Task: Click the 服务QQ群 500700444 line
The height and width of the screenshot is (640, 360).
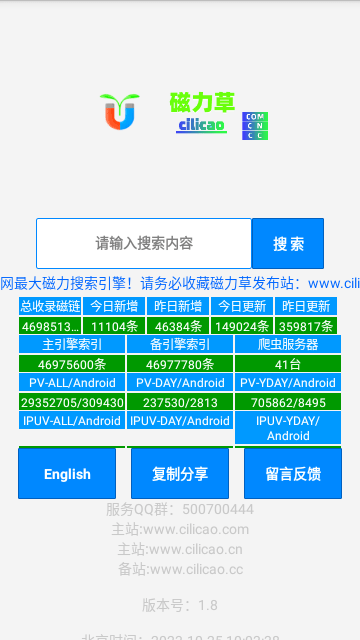Action: (x=180, y=509)
